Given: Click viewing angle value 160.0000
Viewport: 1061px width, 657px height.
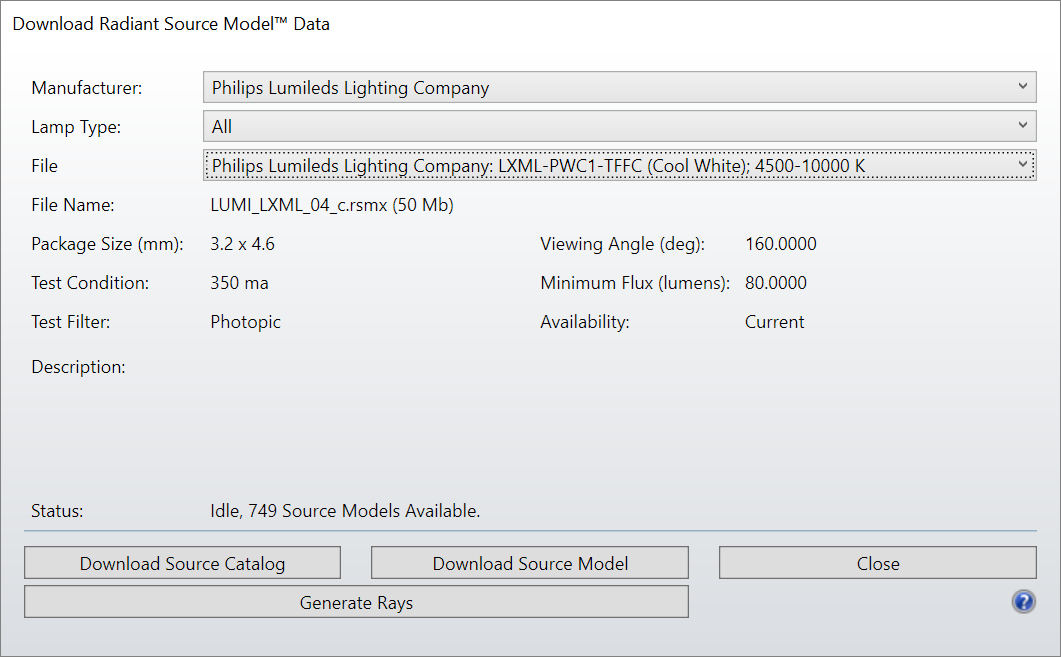Looking at the screenshot, I should coord(781,244).
